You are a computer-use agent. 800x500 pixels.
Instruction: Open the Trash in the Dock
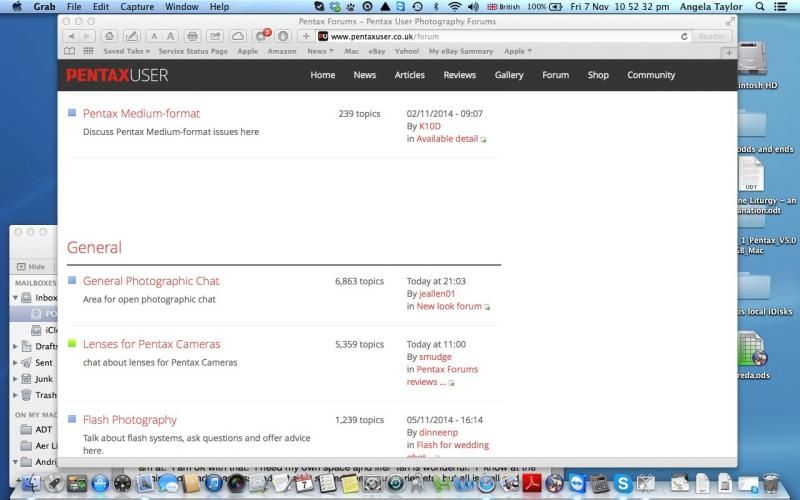(770, 483)
